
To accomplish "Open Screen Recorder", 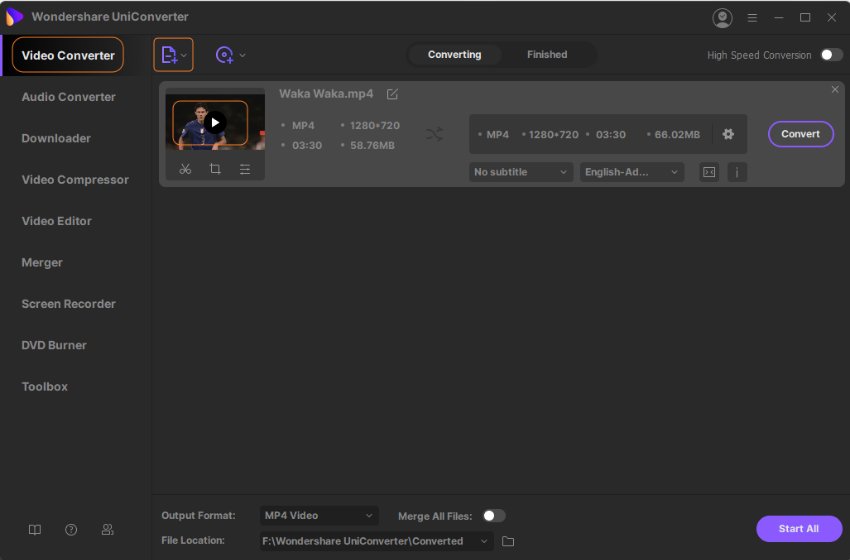I will click(68, 304).
